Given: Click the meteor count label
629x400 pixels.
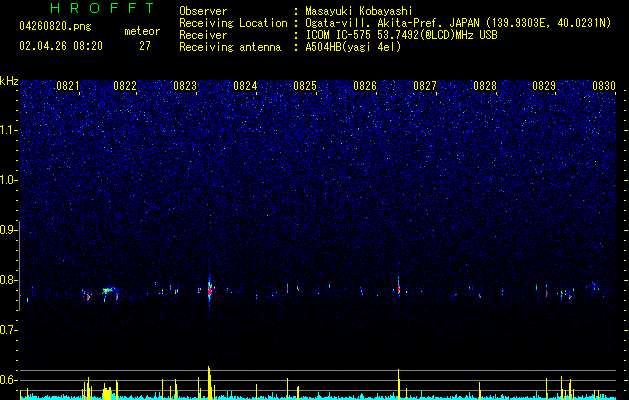Looking at the screenshot, I should point(142,31).
